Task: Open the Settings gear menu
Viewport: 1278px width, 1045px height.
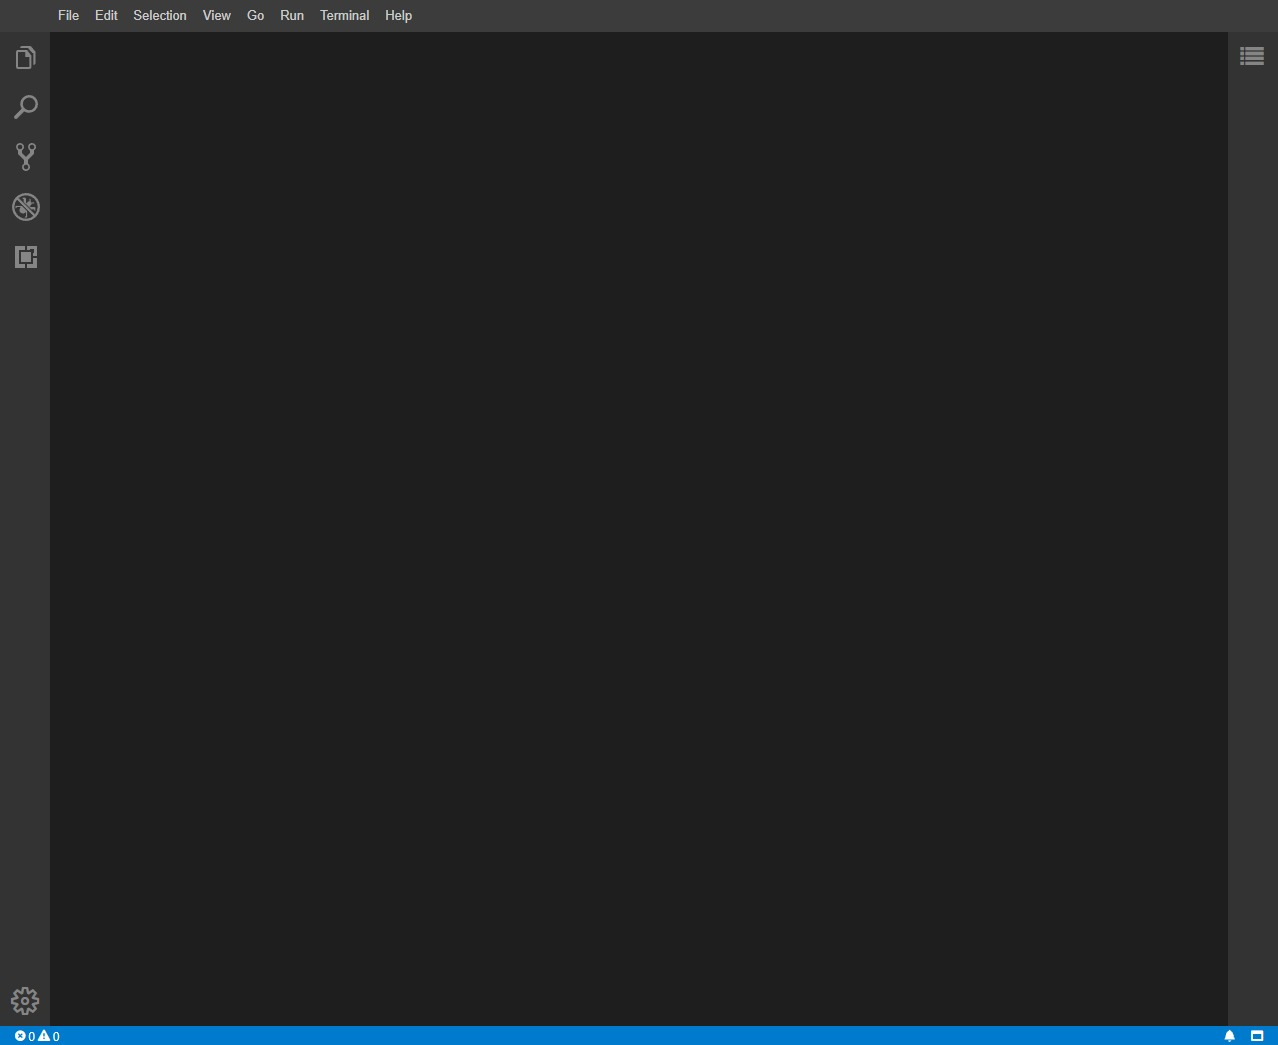Action: coord(25,1000)
